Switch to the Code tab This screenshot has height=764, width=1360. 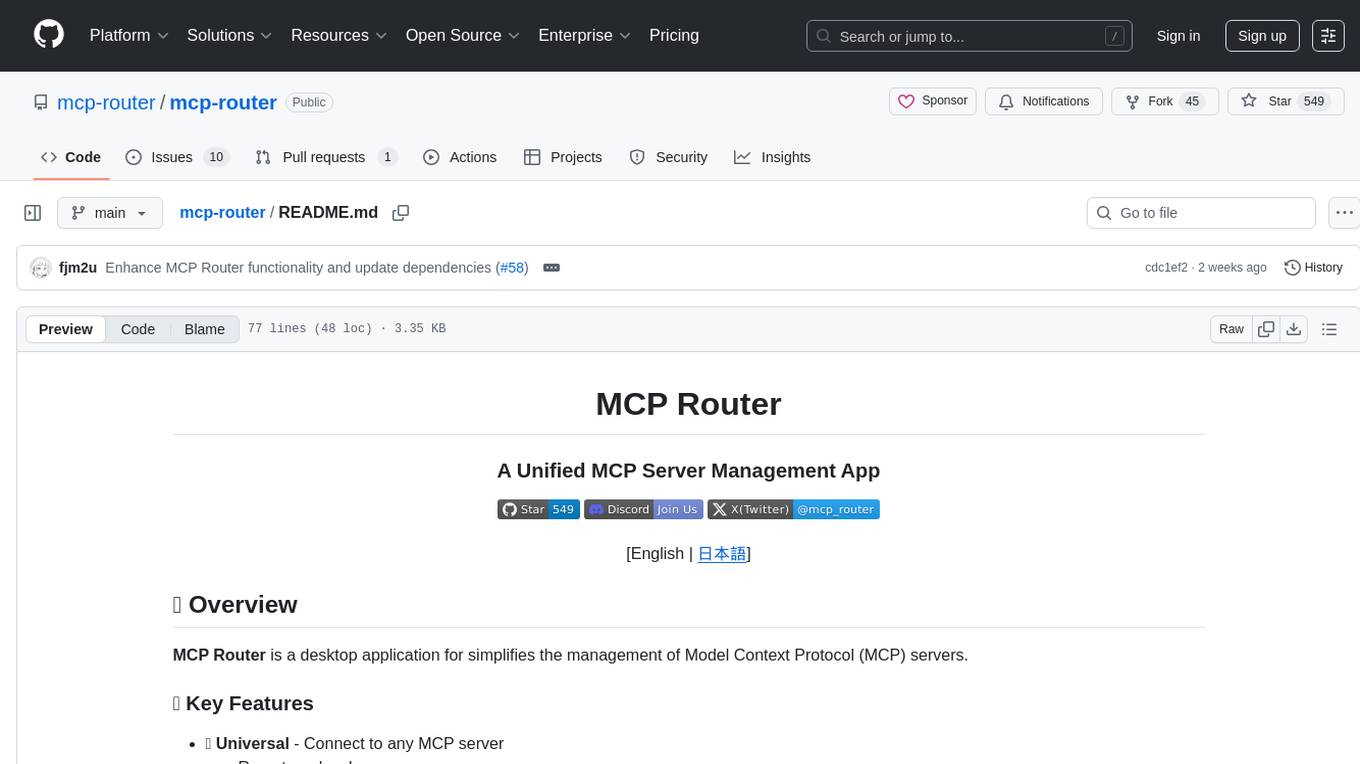click(71, 157)
